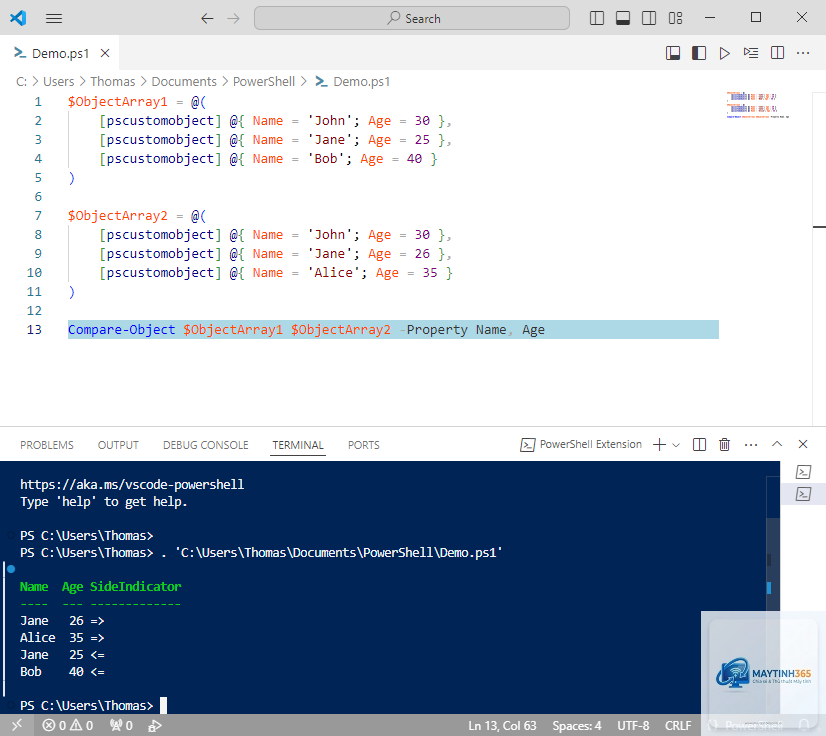Open remote window status bar icon

(x=17, y=725)
